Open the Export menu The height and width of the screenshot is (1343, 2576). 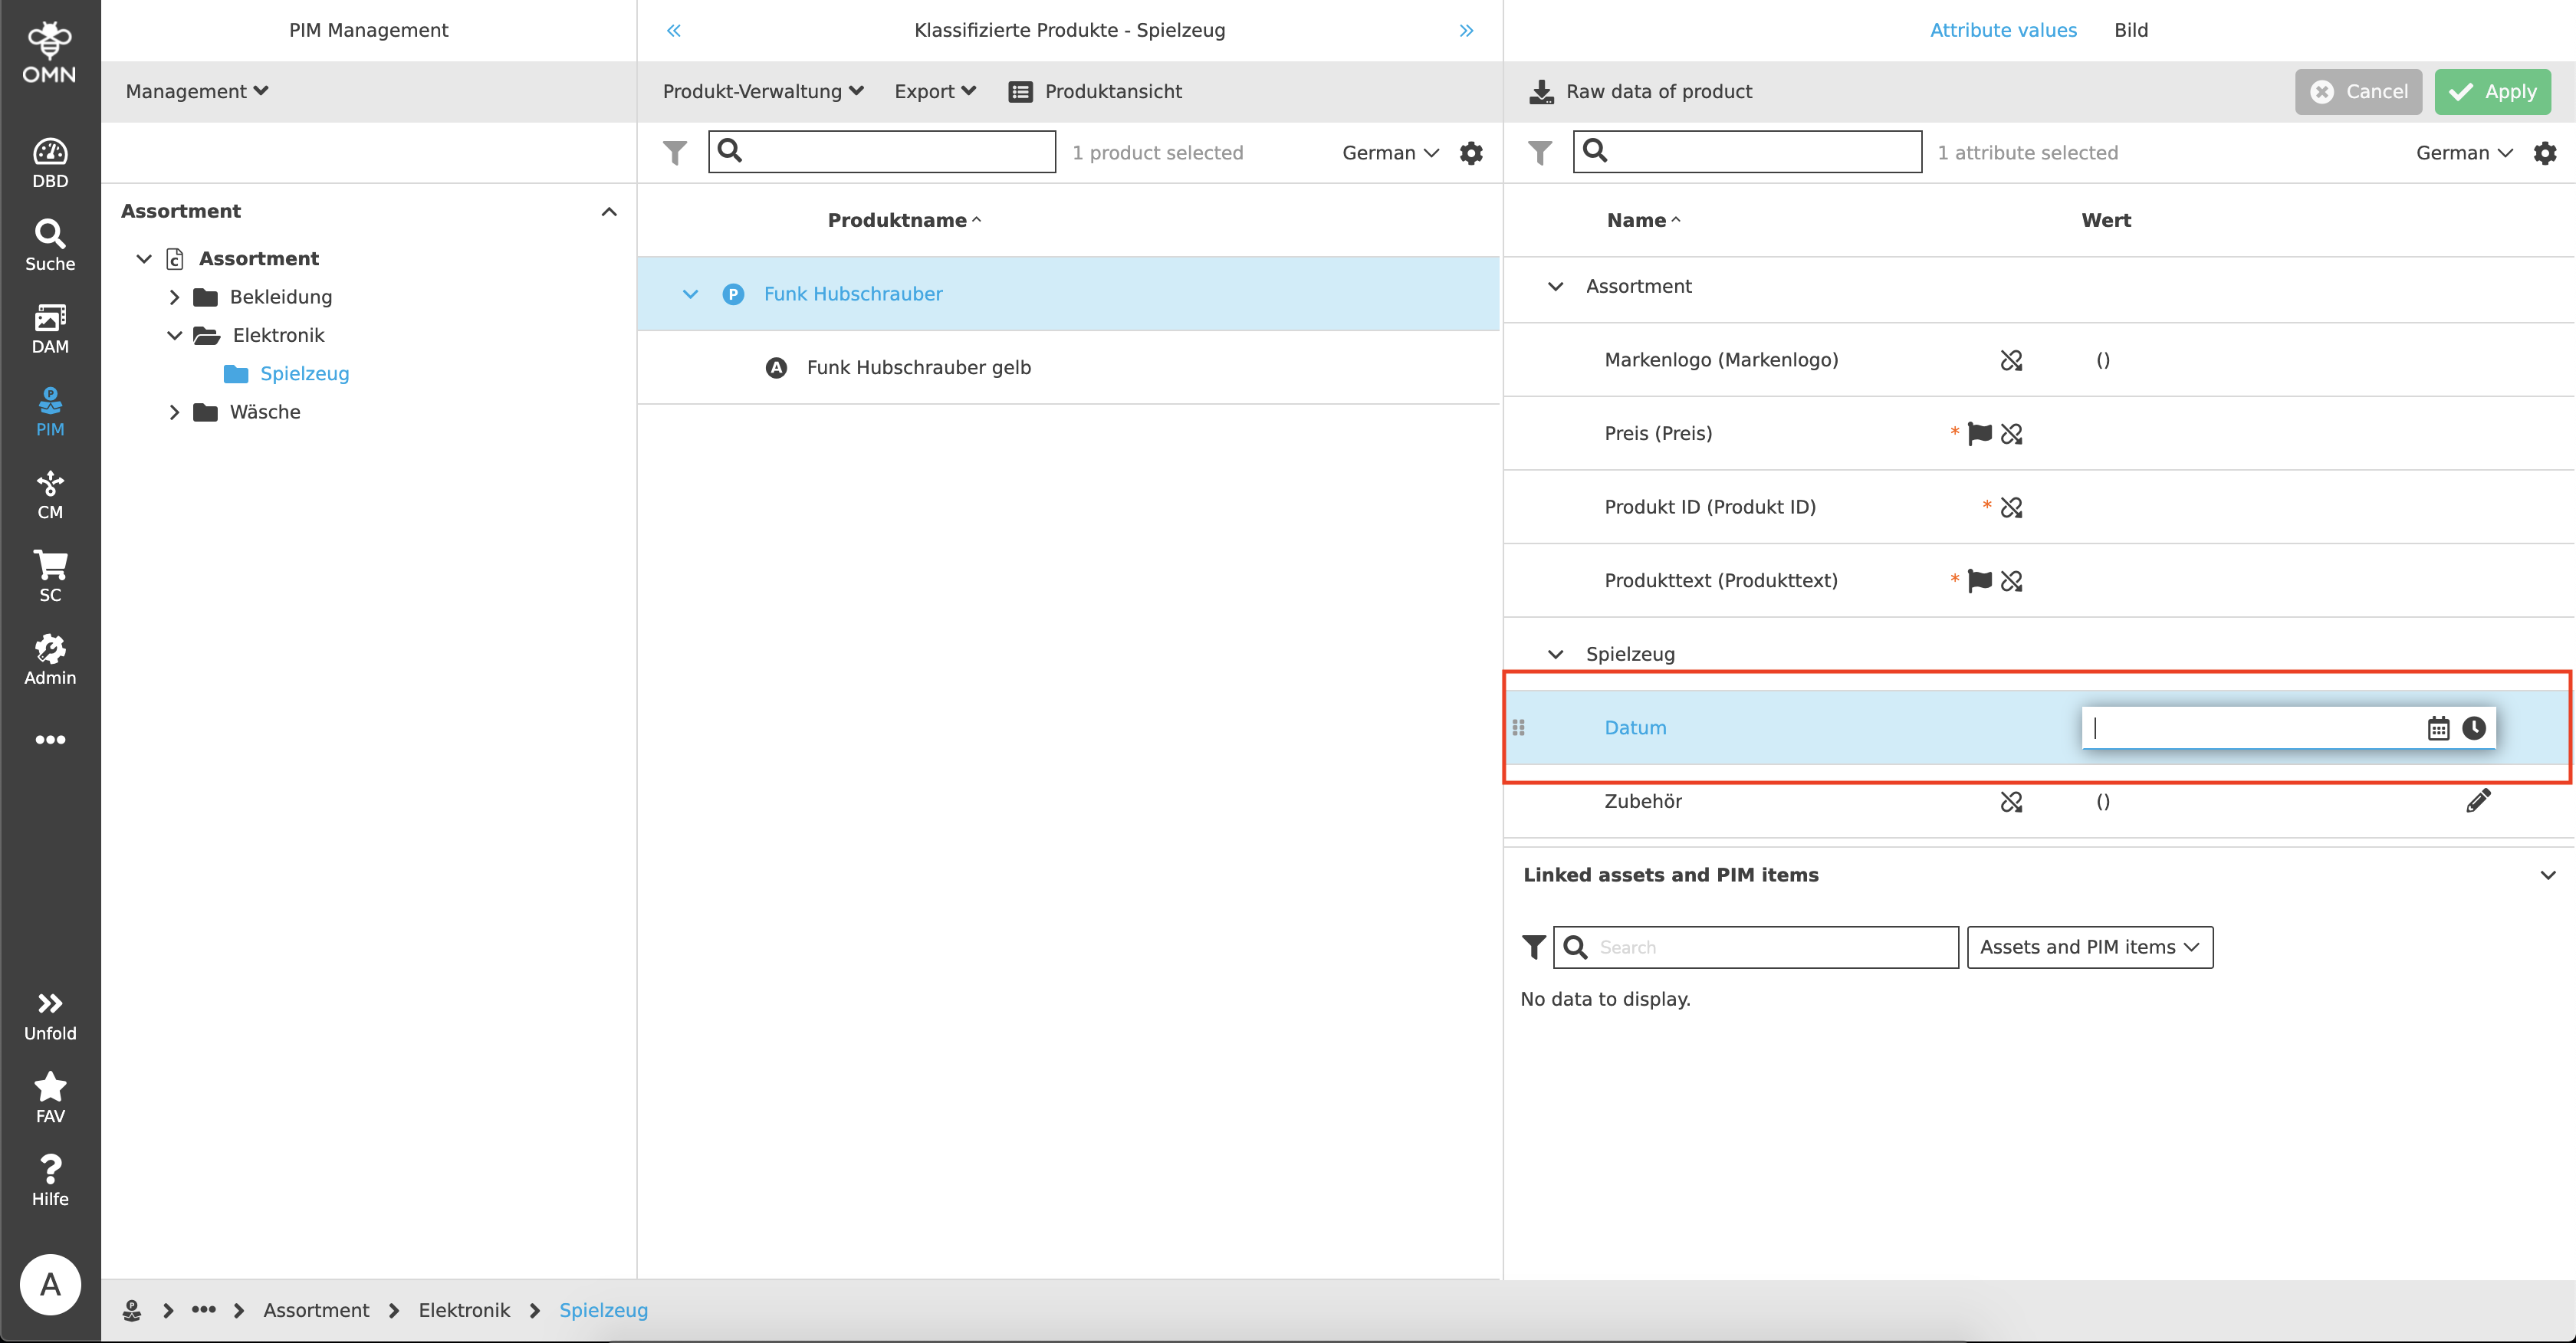tap(933, 91)
